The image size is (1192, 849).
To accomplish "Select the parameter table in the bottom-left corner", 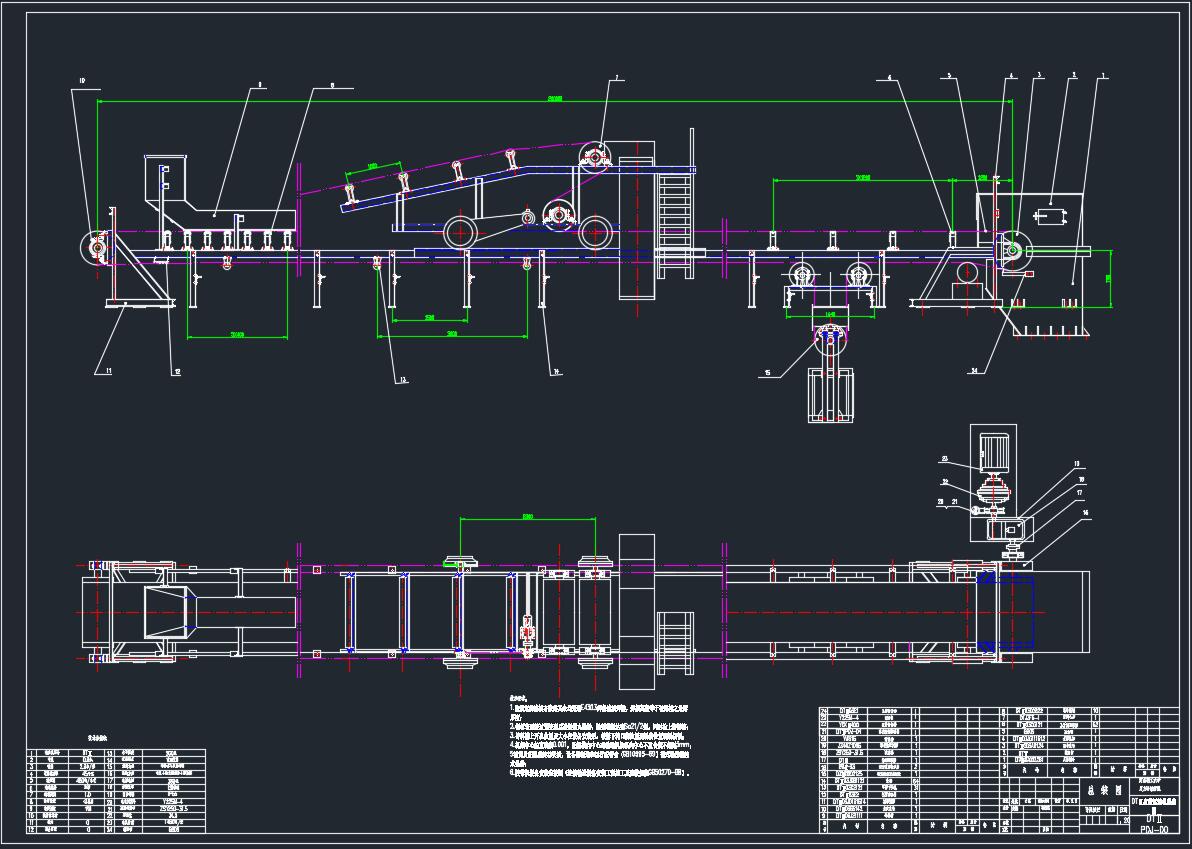I will [x=115, y=790].
